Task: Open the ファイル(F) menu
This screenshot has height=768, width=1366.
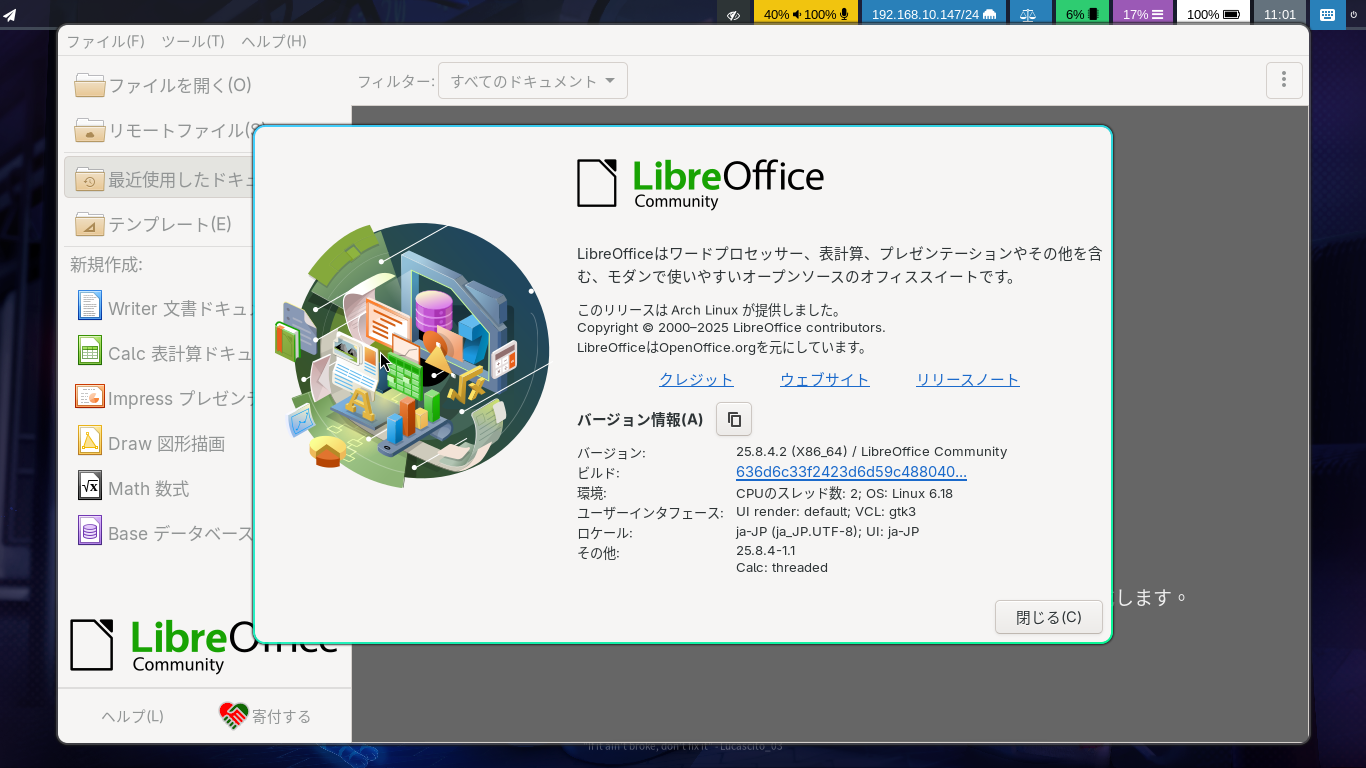Action: pos(105,41)
